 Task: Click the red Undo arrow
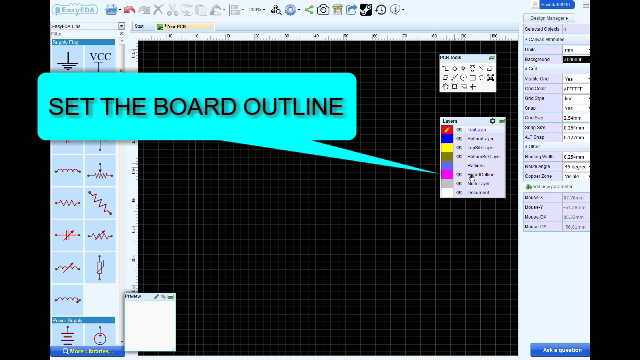pos(129,9)
